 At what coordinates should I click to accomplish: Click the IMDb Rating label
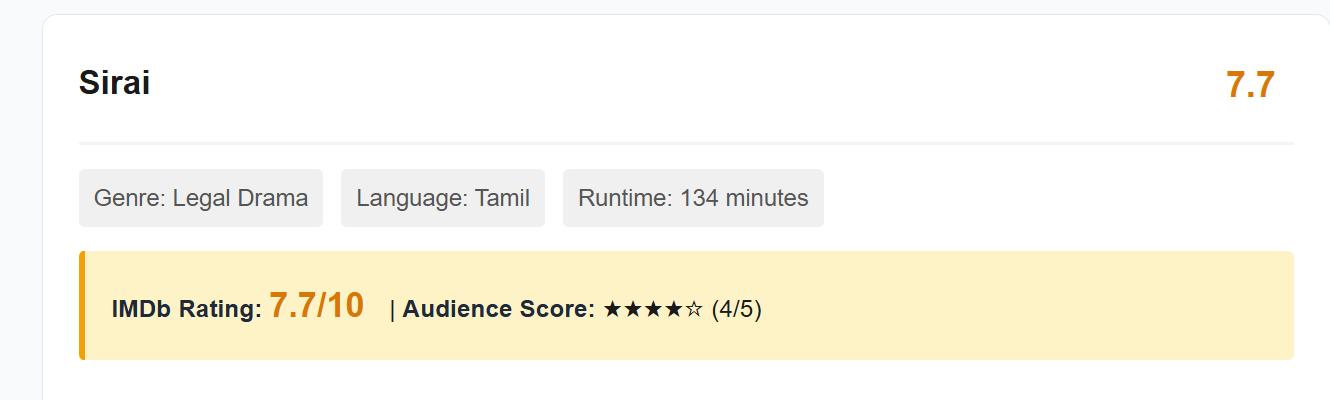(187, 310)
